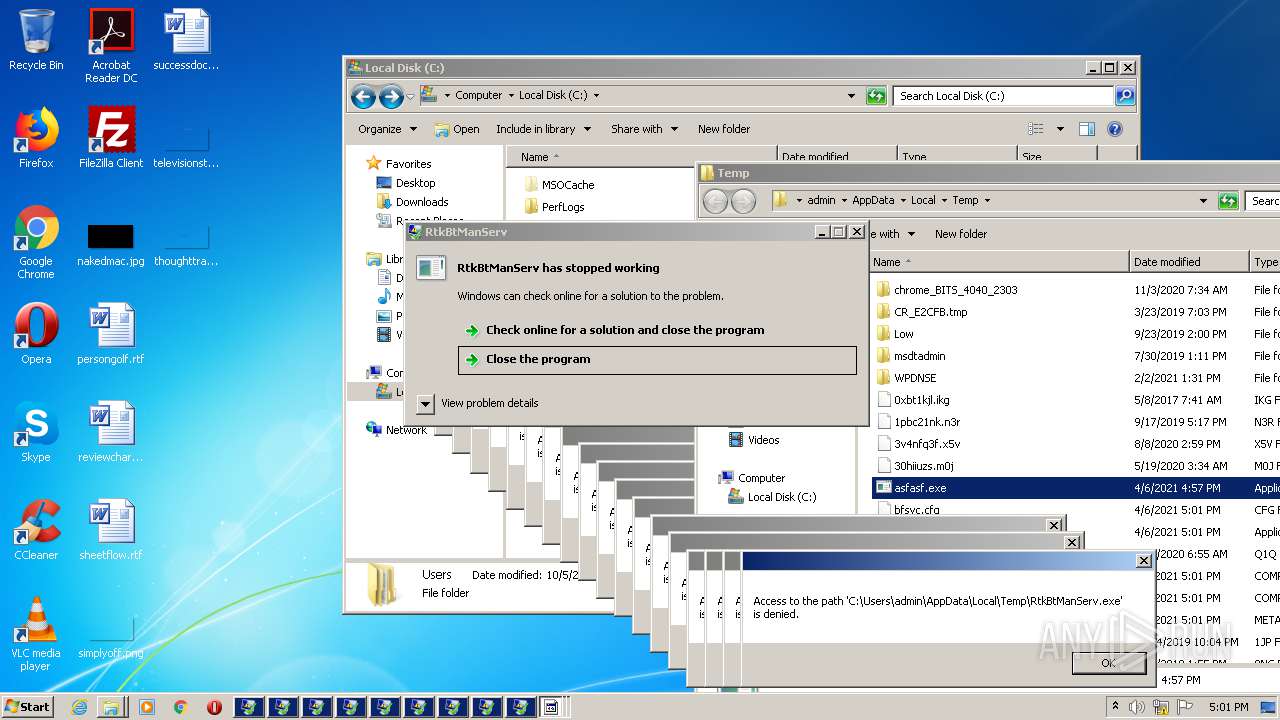Select the nakedmac.jpg image file
Viewport: 1280px width, 720px height.
point(111,245)
